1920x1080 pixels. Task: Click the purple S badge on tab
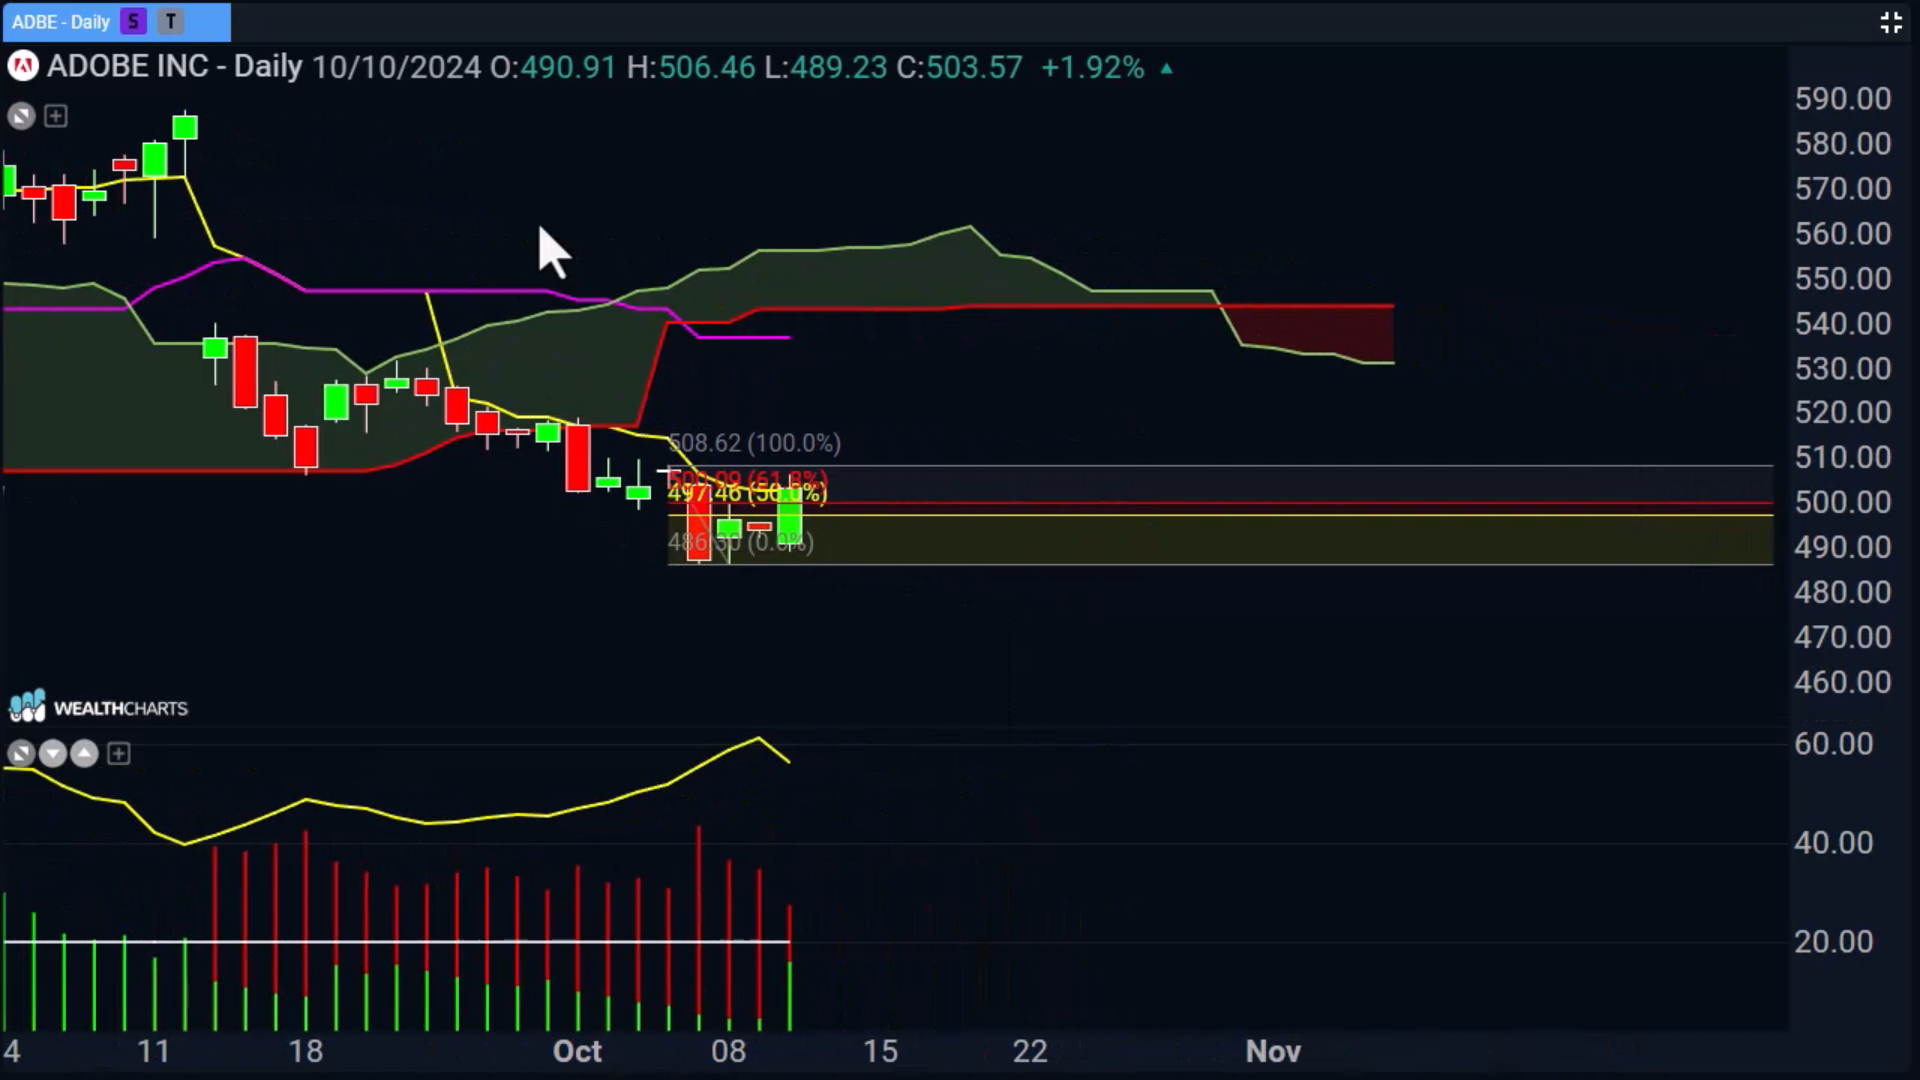click(133, 21)
